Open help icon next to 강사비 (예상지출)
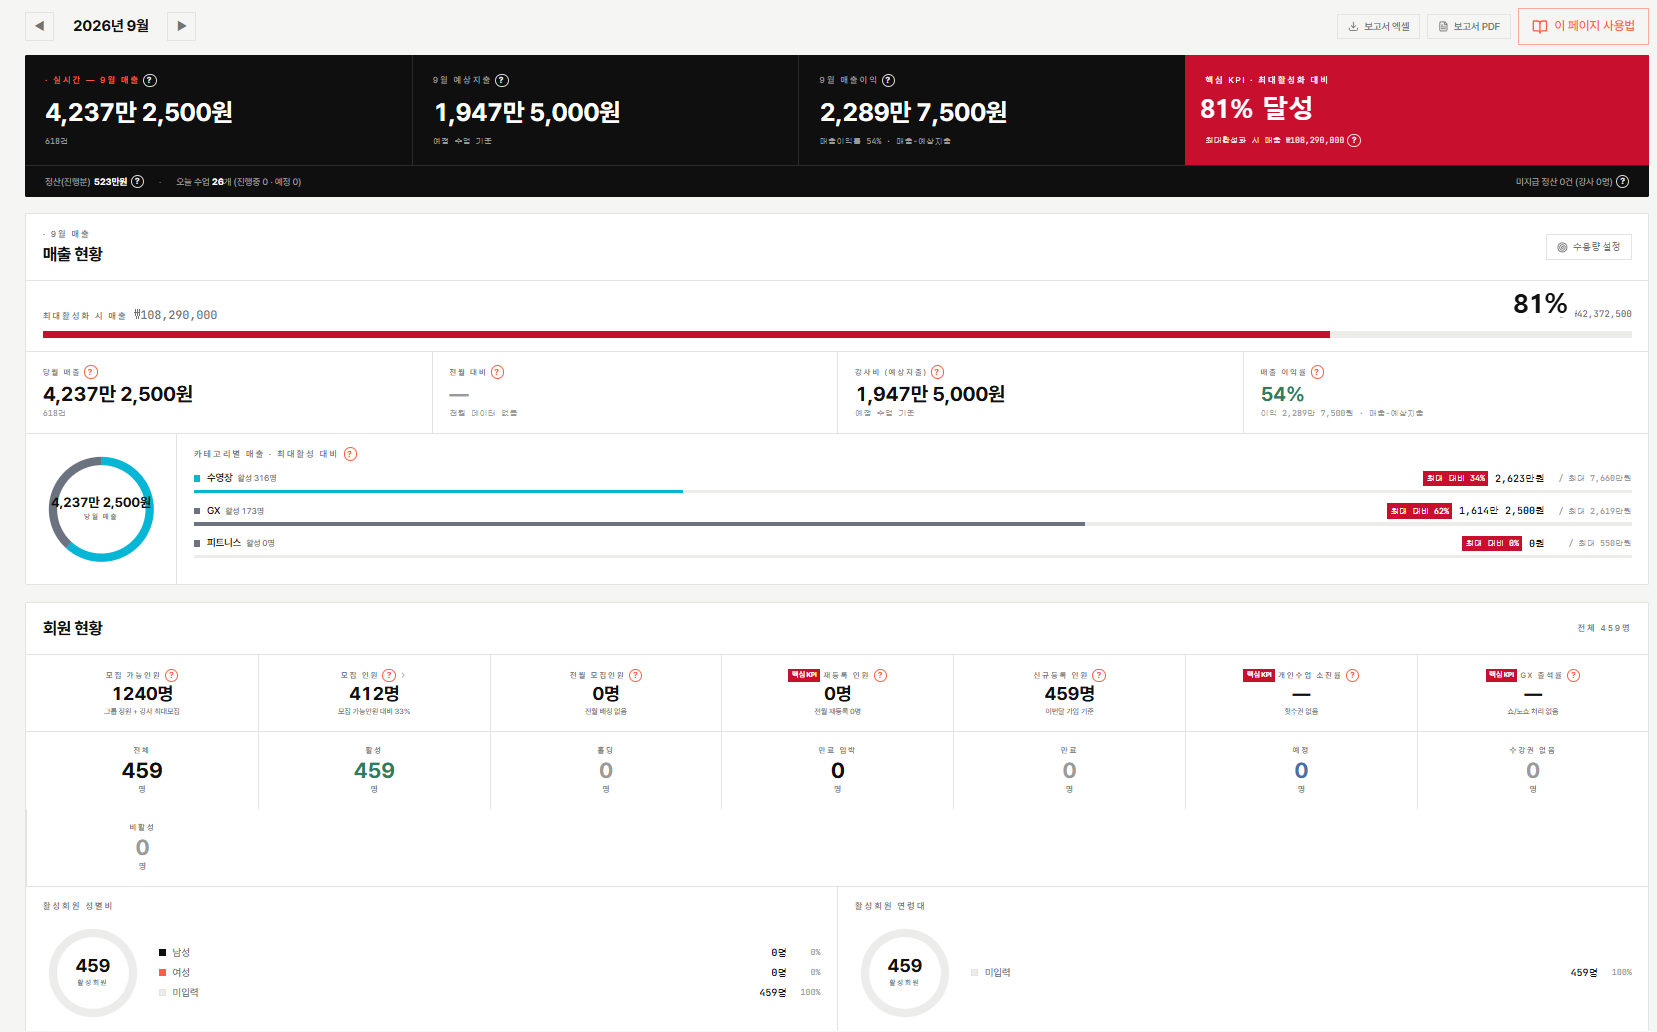 point(937,372)
